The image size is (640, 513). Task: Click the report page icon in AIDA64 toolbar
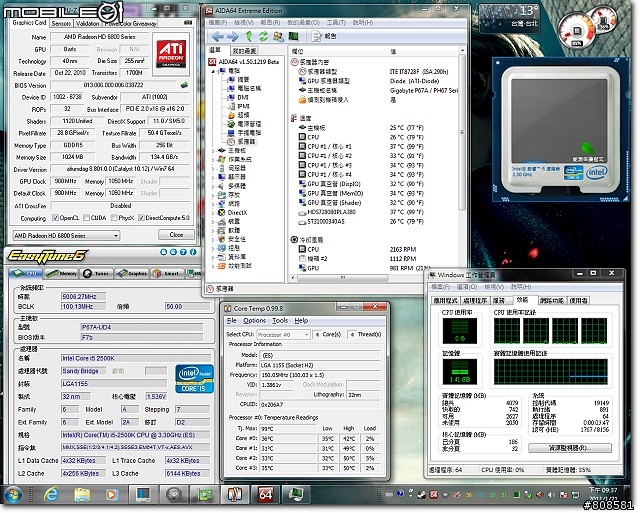[x=316, y=37]
